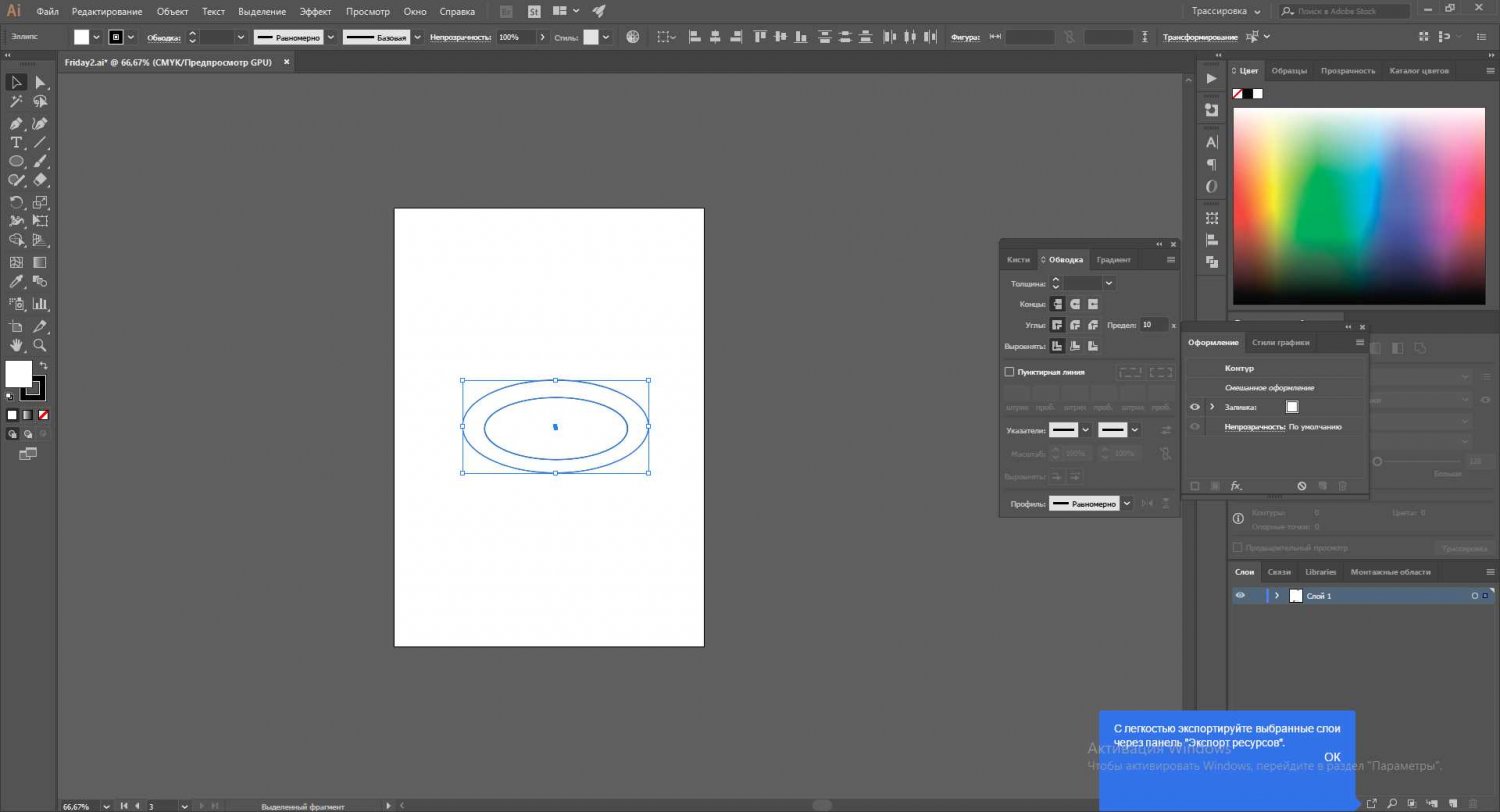Click the Change Screen Mode icon
Viewport: 1500px width, 812px height.
(x=27, y=454)
